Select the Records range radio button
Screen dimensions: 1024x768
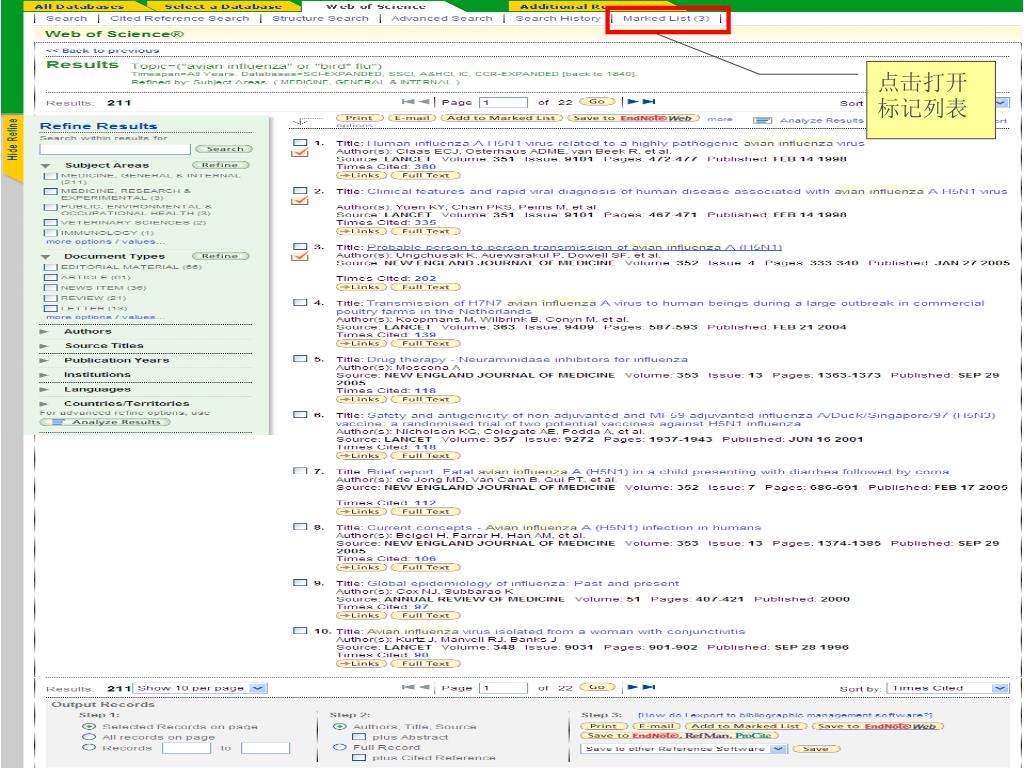[x=89, y=747]
